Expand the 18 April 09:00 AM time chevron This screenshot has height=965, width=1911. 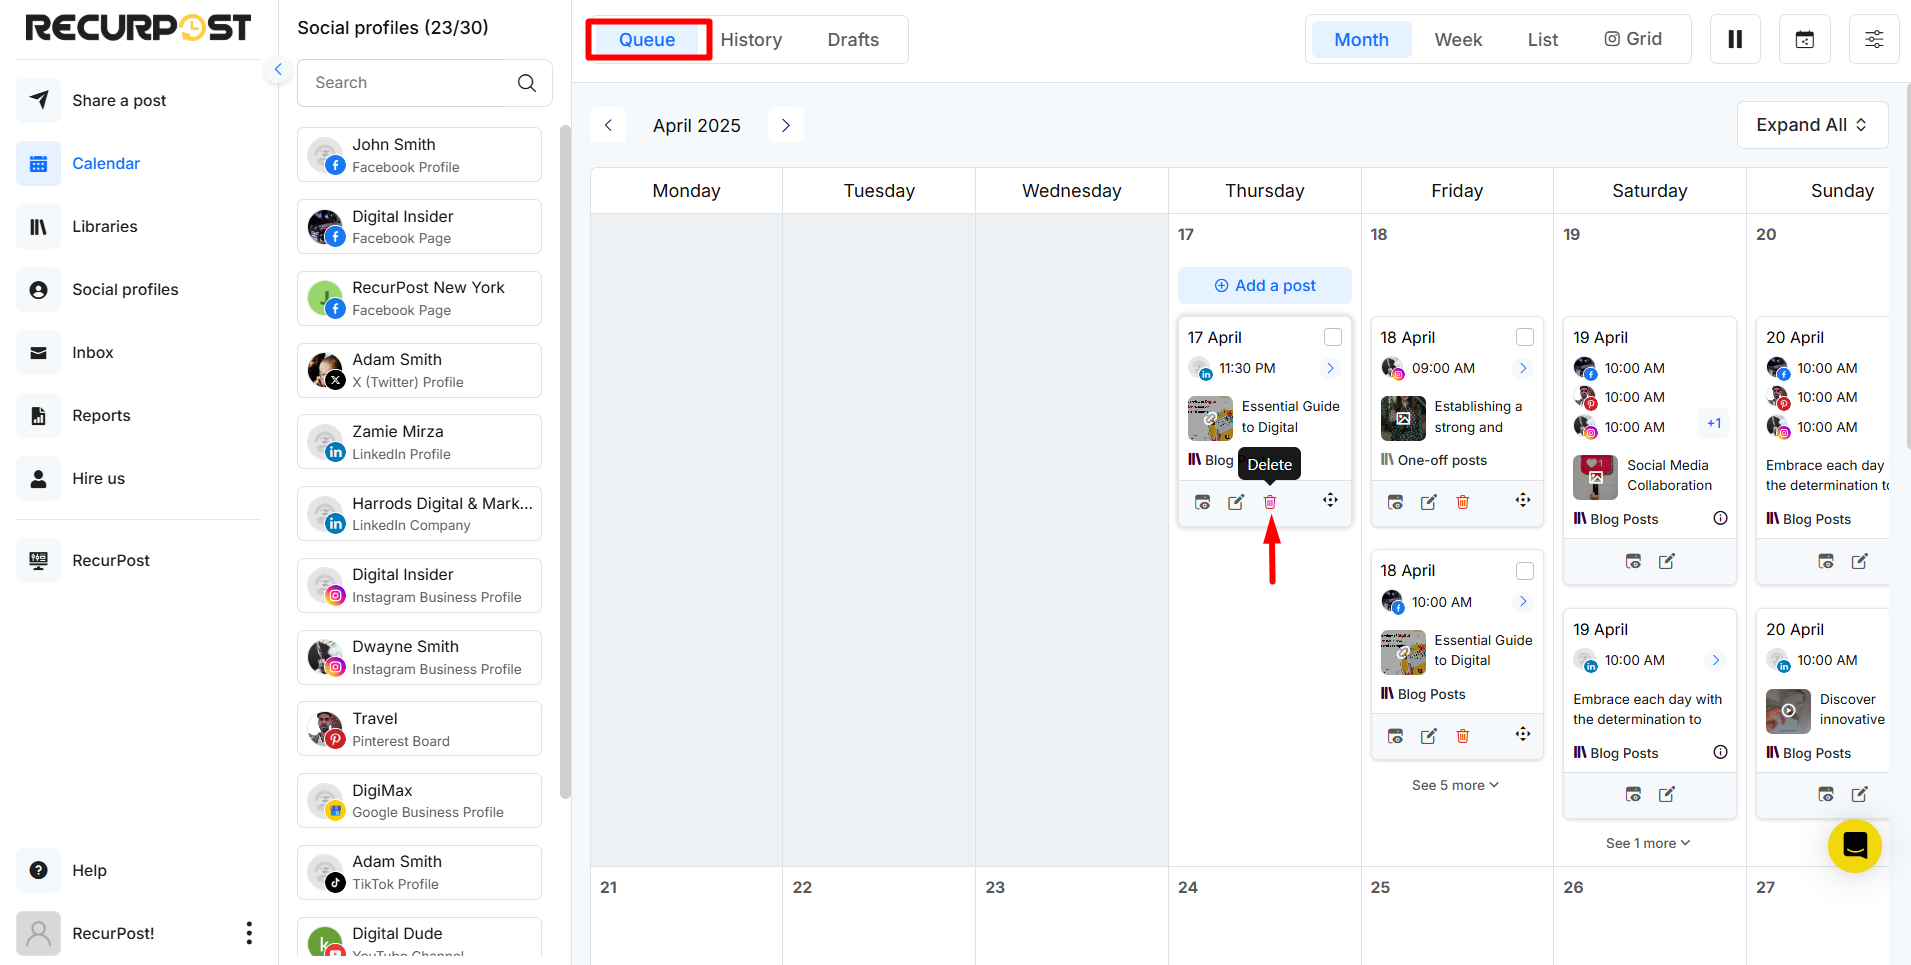pos(1523,368)
